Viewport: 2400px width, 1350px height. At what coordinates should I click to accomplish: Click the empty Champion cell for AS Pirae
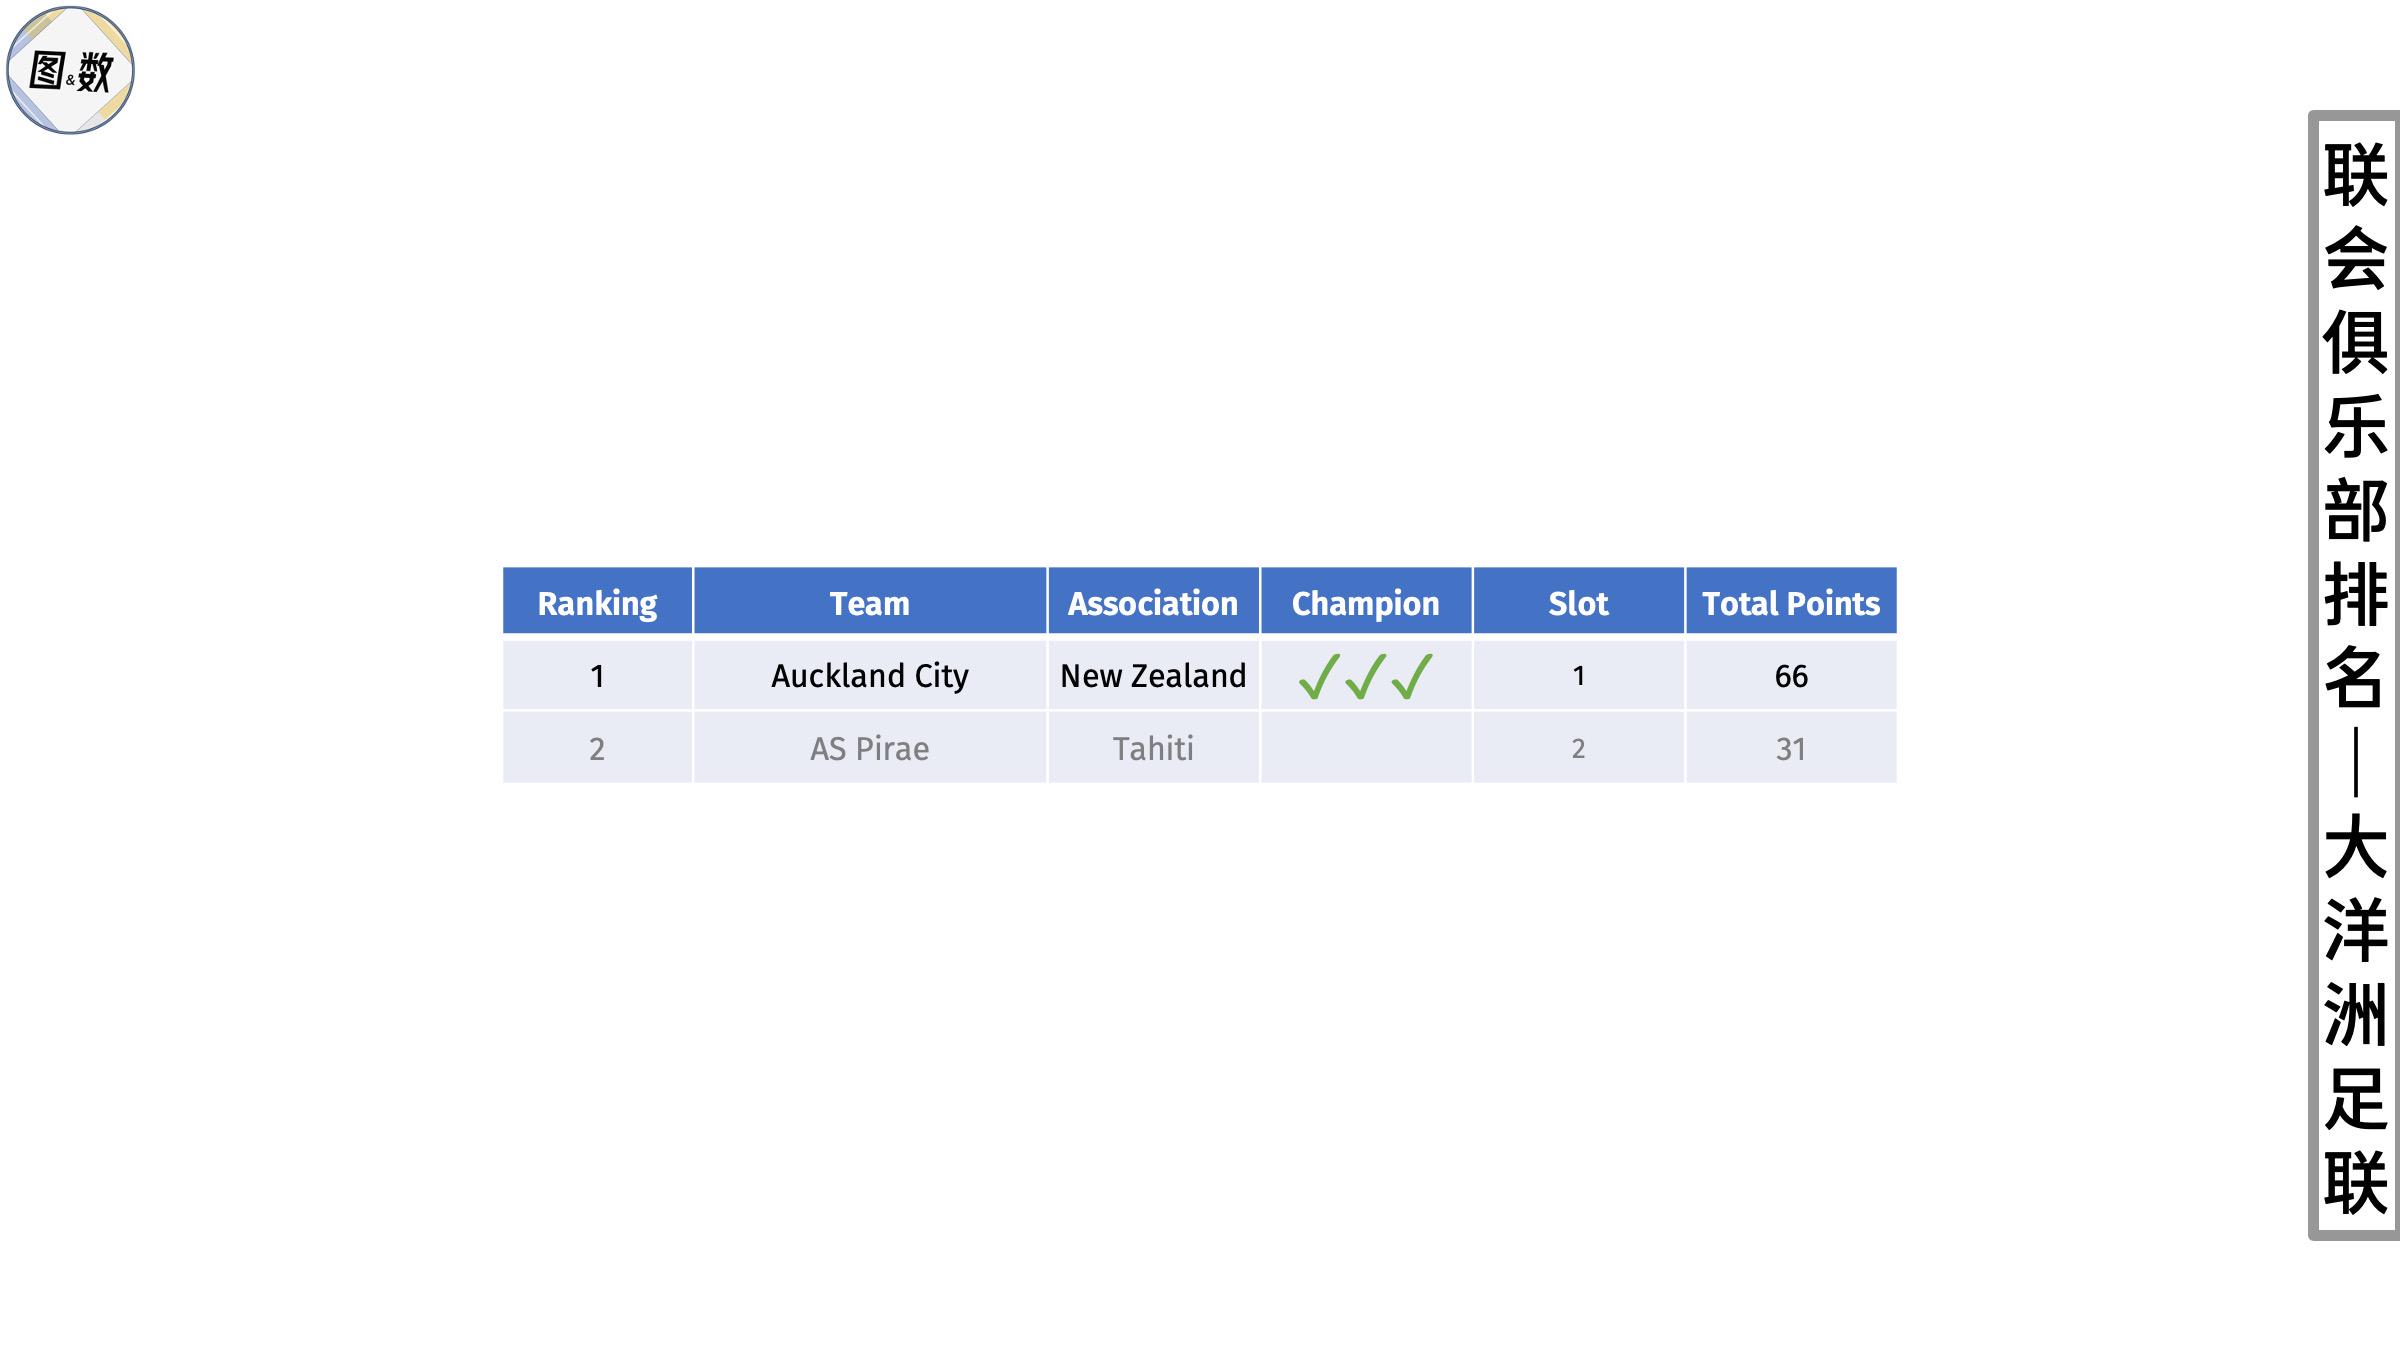1366,748
